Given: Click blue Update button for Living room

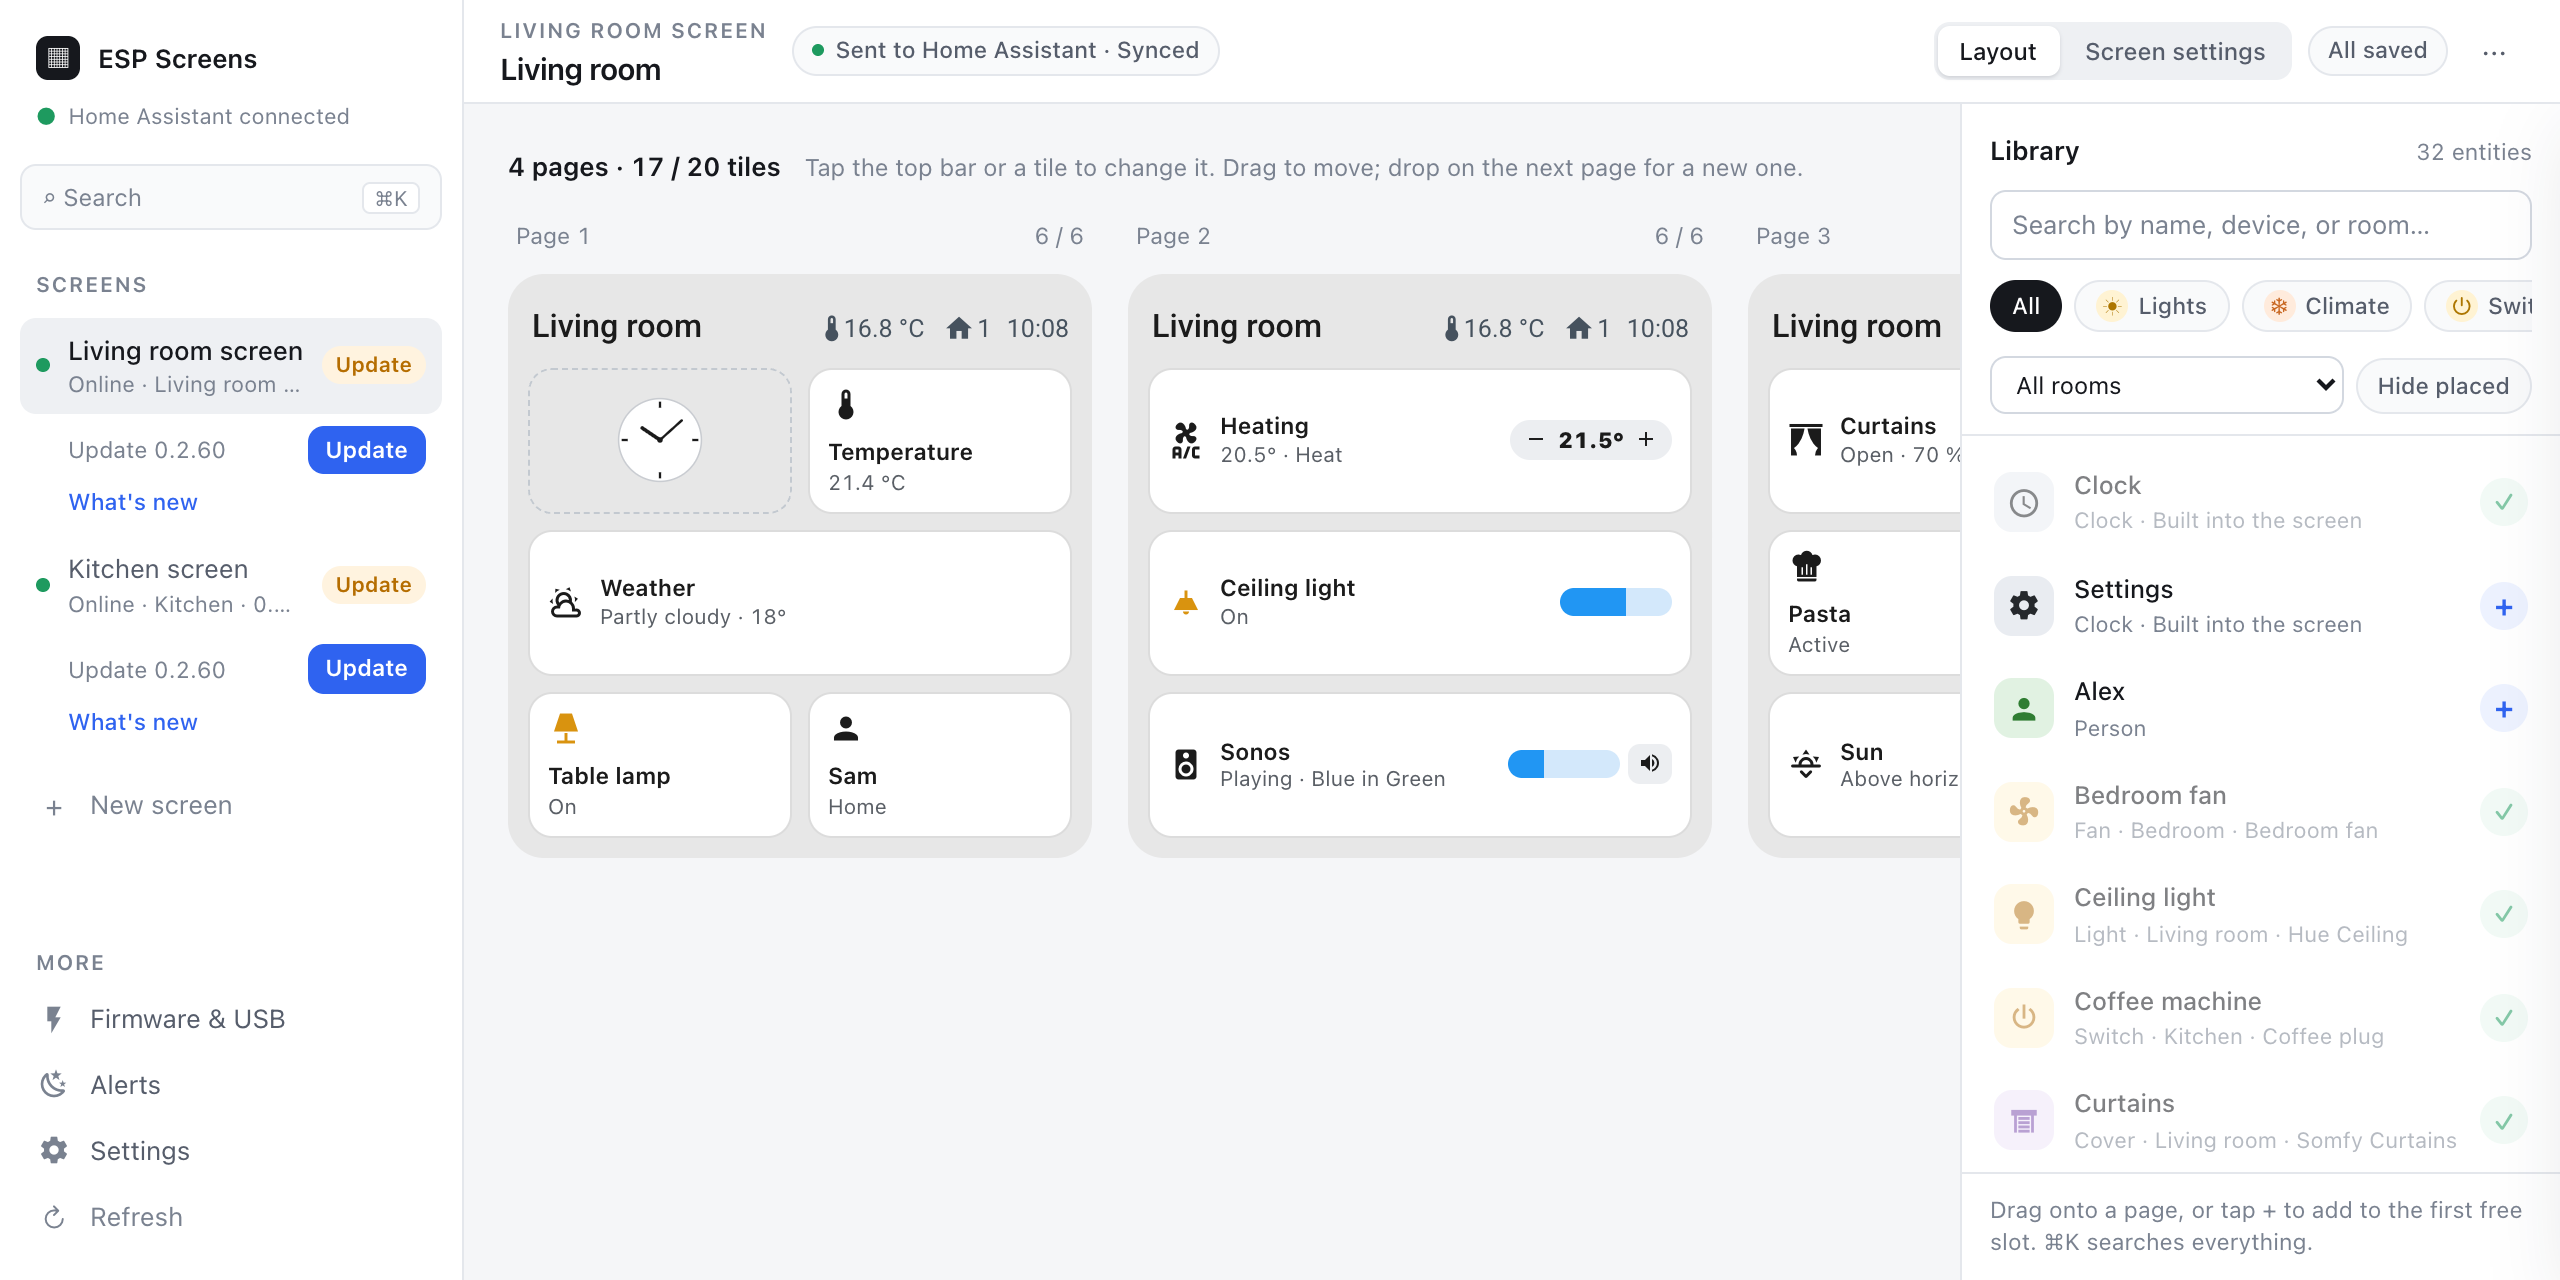Looking at the screenshot, I should tap(367, 450).
